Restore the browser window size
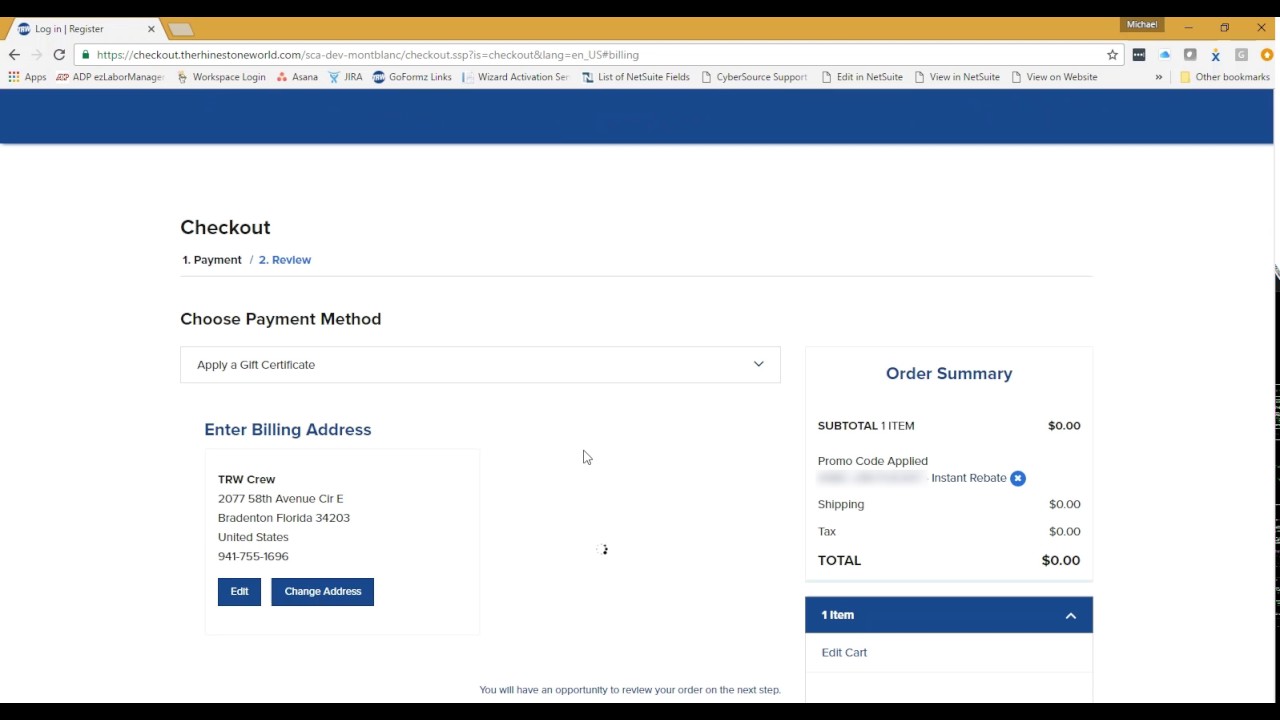Screen dimensions: 1280x720 coord(1224,28)
